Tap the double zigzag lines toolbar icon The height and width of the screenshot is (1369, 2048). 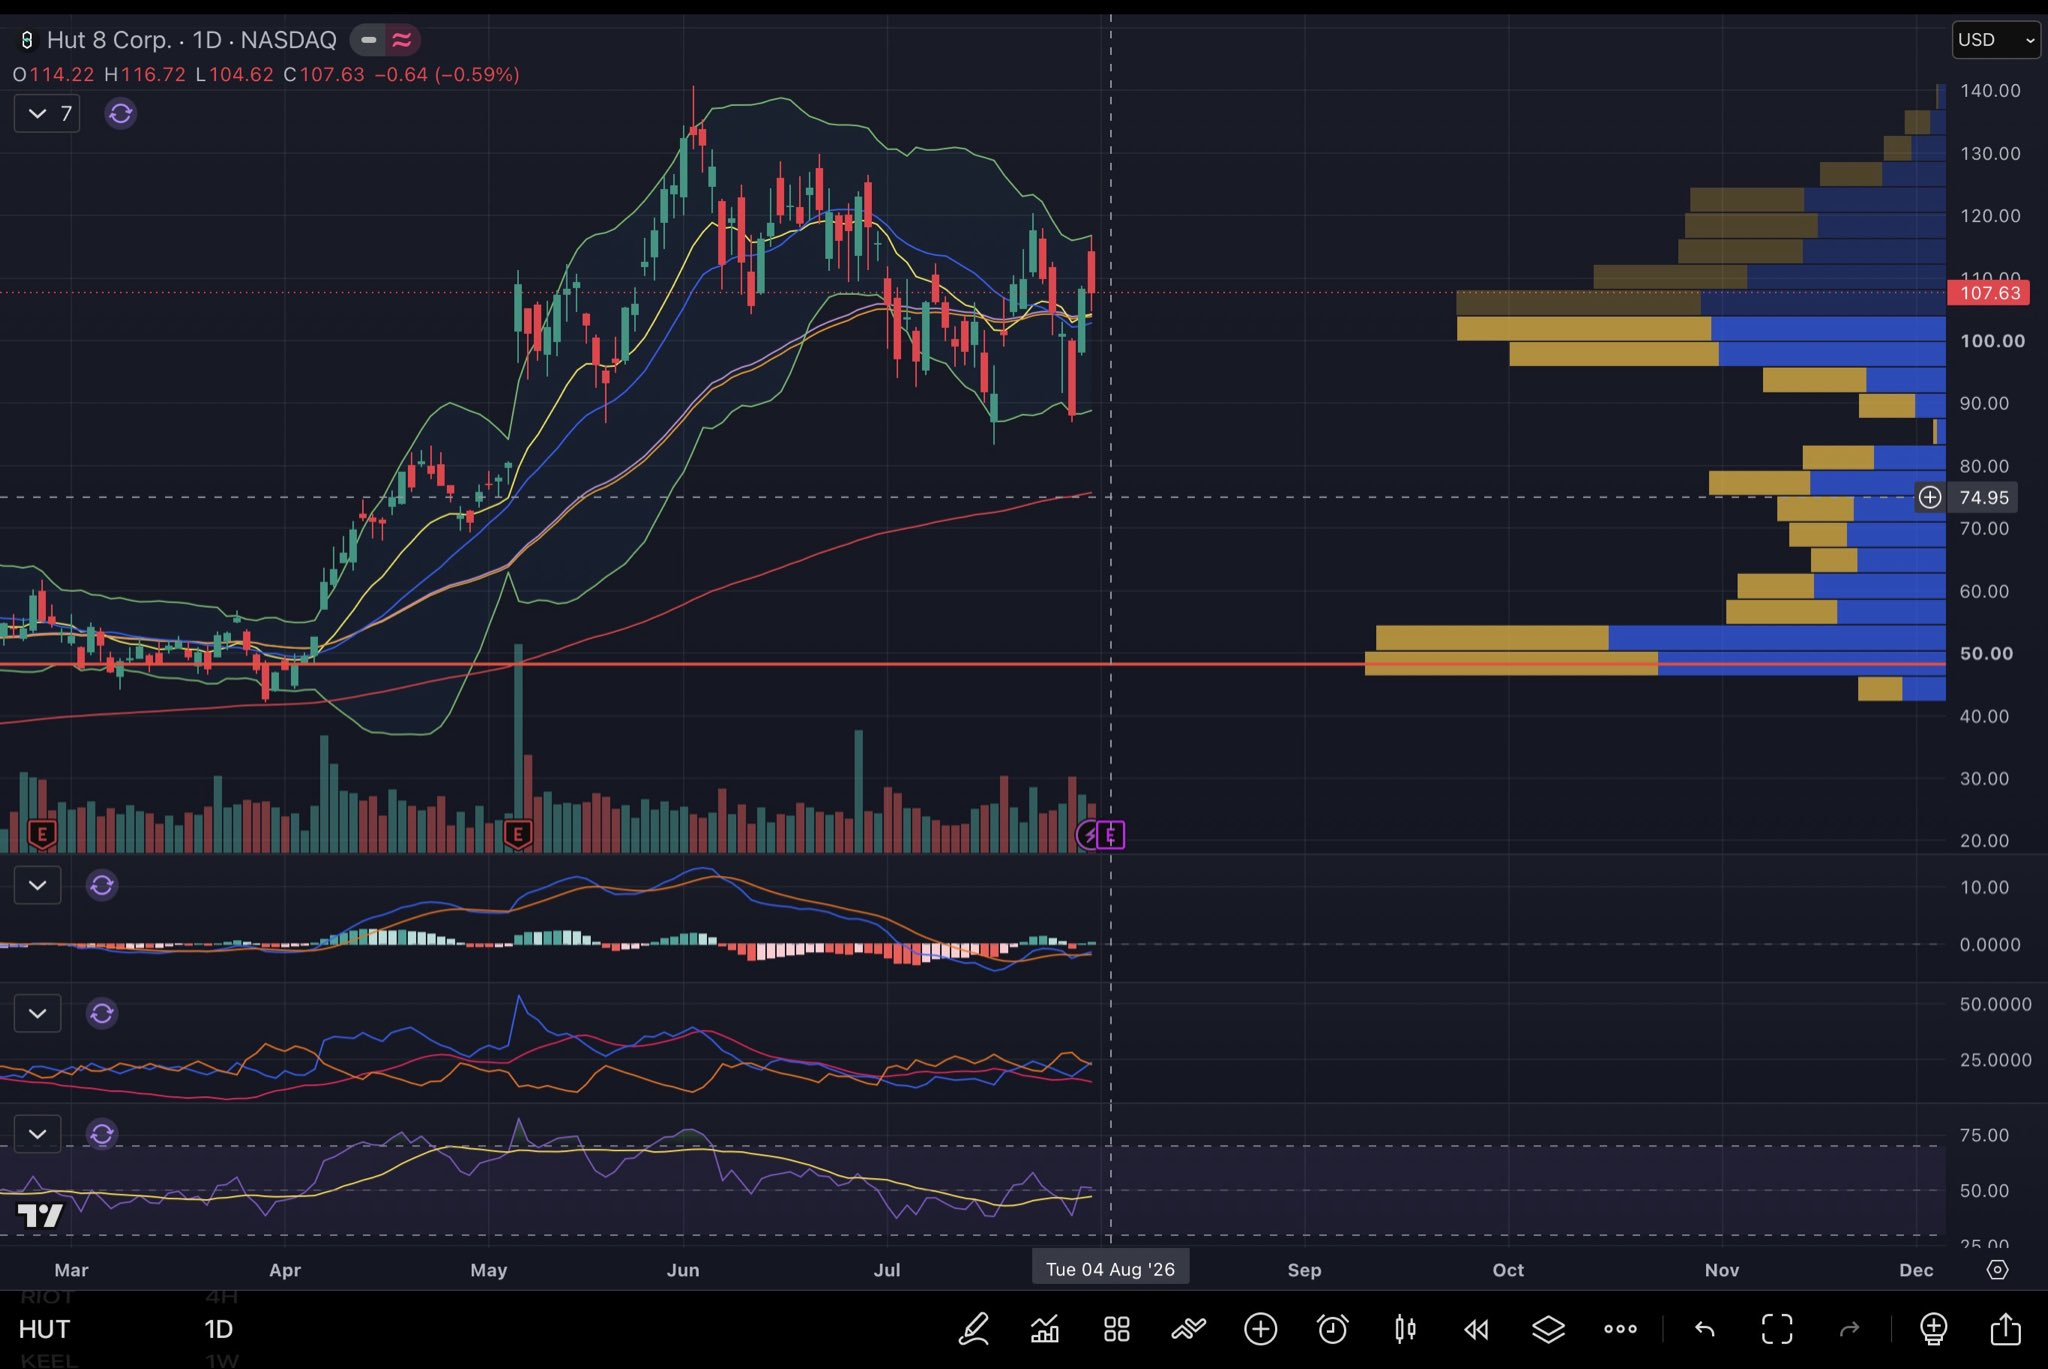pos(1189,1329)
